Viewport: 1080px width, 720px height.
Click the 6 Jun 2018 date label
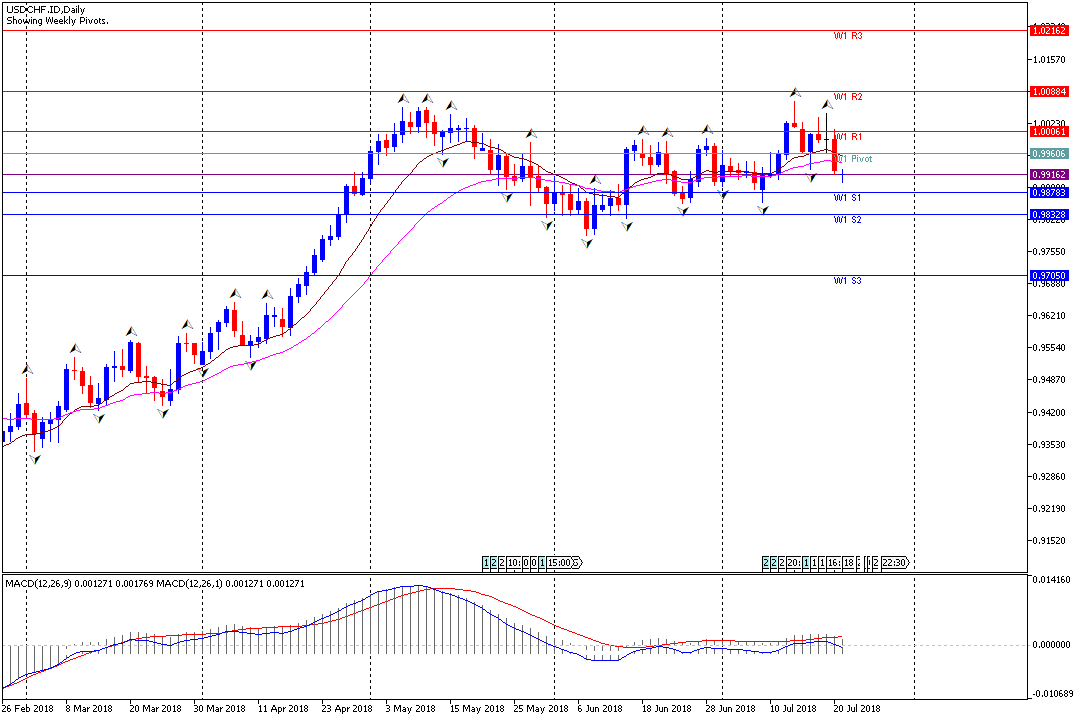click(600, 709)
